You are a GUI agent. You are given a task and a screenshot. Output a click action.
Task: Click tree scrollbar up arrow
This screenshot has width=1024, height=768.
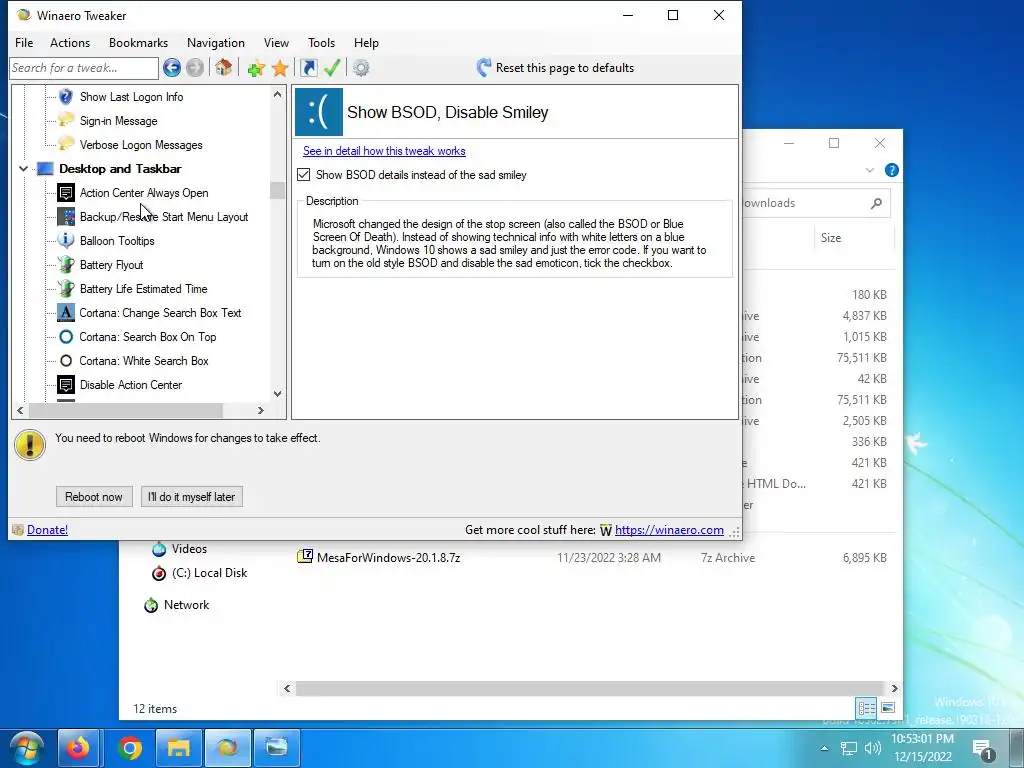pyautogui.click(x=278, y=95)
